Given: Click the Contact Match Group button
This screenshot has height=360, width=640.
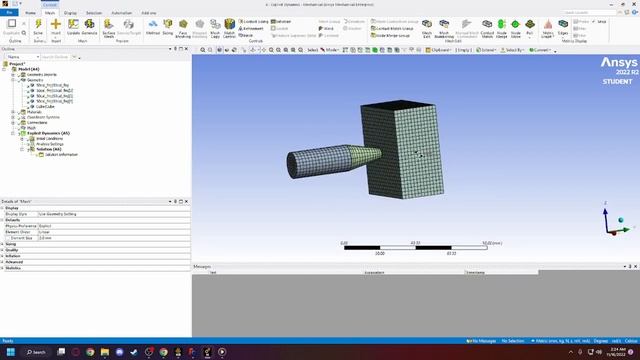Looking at the screenshot, I should tap(392, 29).
